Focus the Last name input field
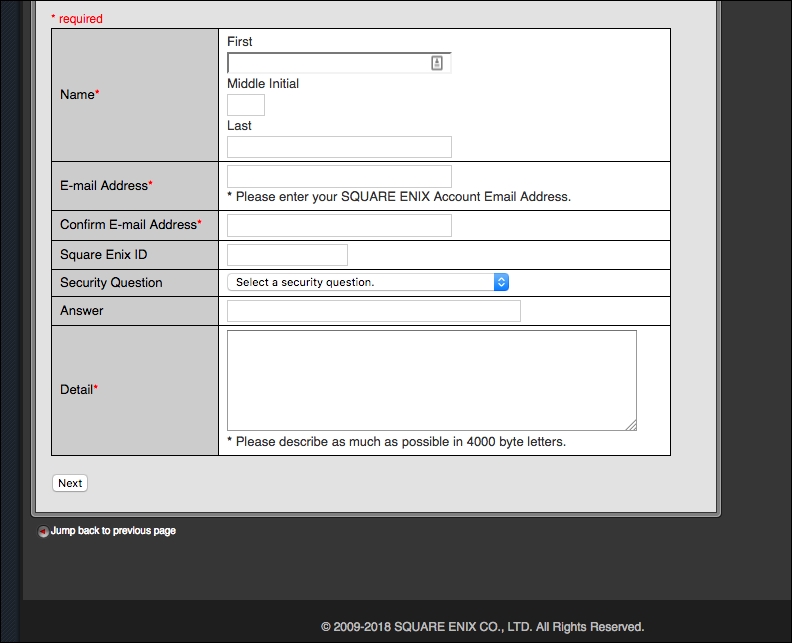This screenshot has height=643, width=792. coord(339,147)
